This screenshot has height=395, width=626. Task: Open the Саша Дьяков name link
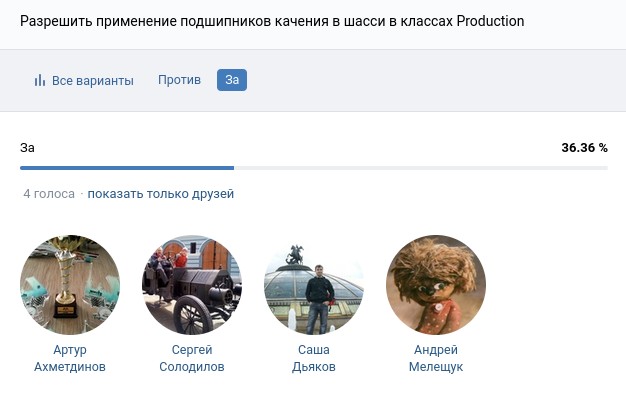pyautogui.click(x=314, y=358)
